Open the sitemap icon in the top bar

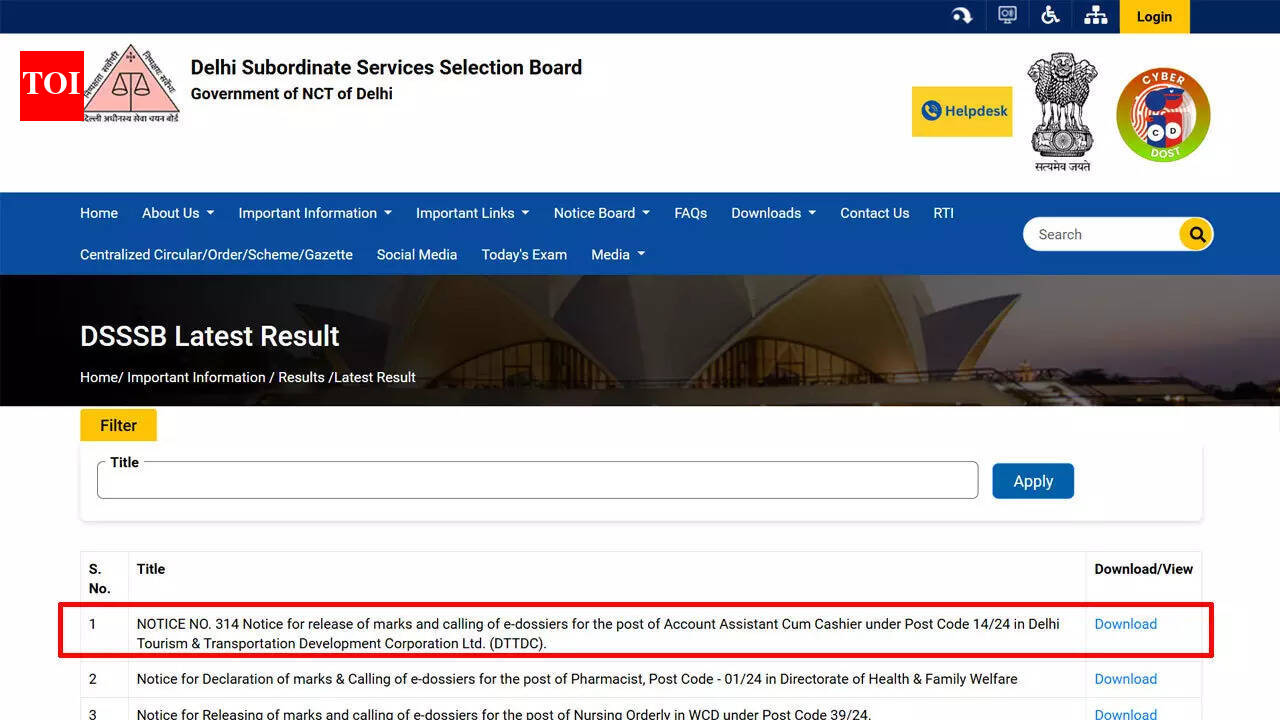click(x=1095, y=14)
